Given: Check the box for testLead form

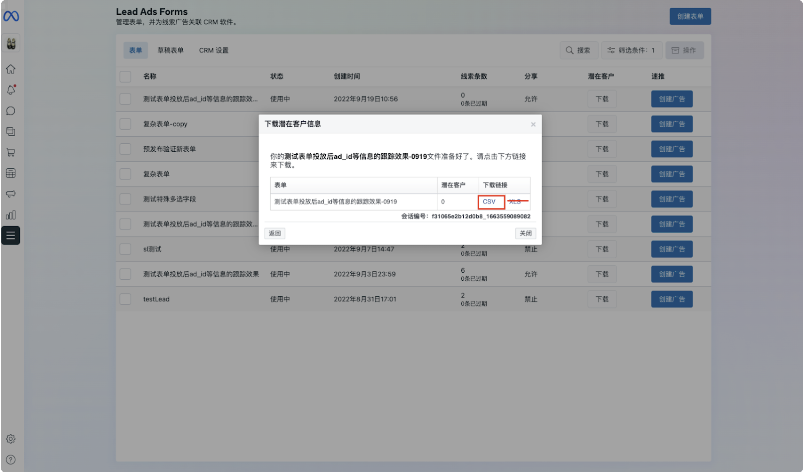Looking at the screenshot, I should (125, 298).
